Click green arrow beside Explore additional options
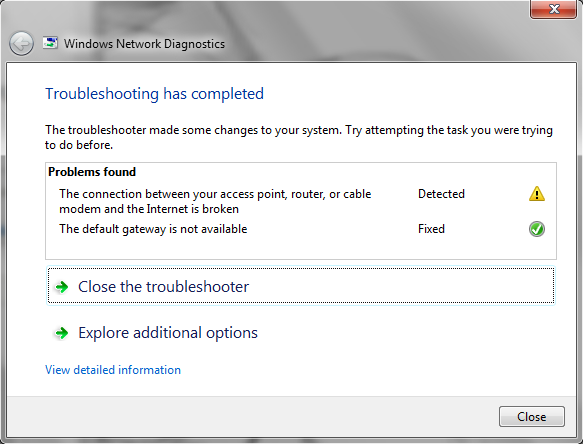 62,333
